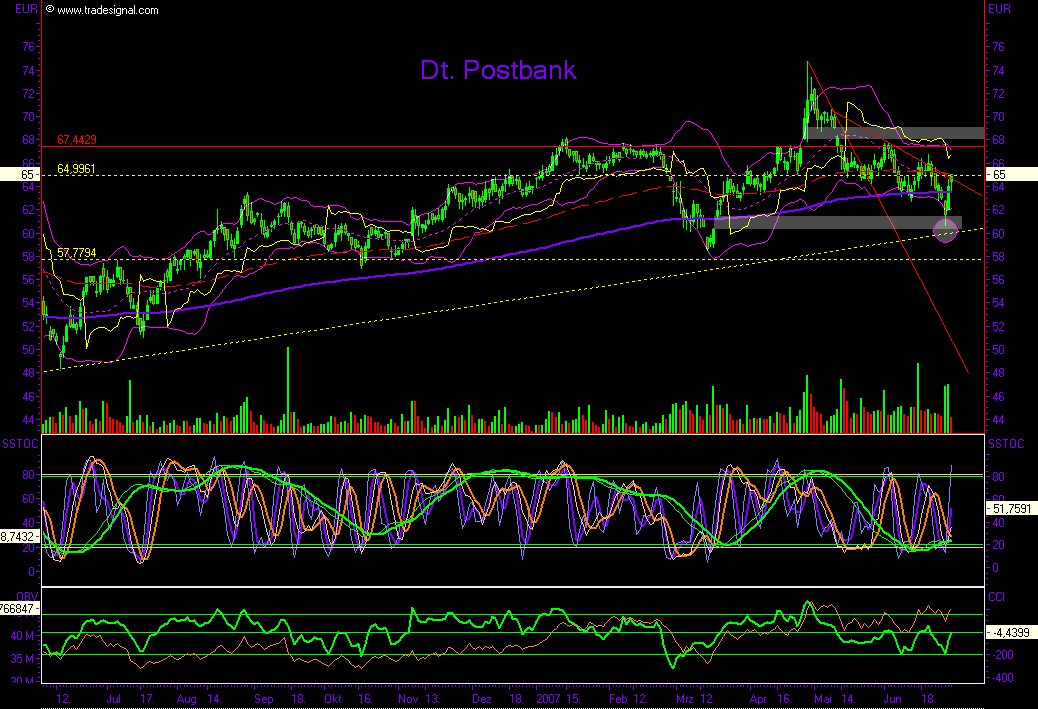Click the 67,4429 resistance price label
The width and height of the screenshot is (1038, 709).
pos(78,138)
